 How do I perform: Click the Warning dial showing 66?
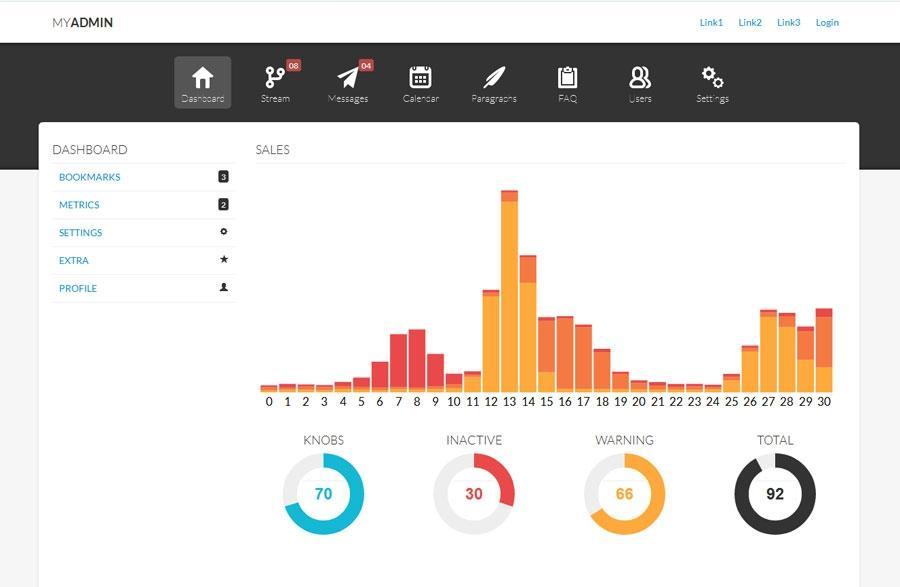coord(624,494)
